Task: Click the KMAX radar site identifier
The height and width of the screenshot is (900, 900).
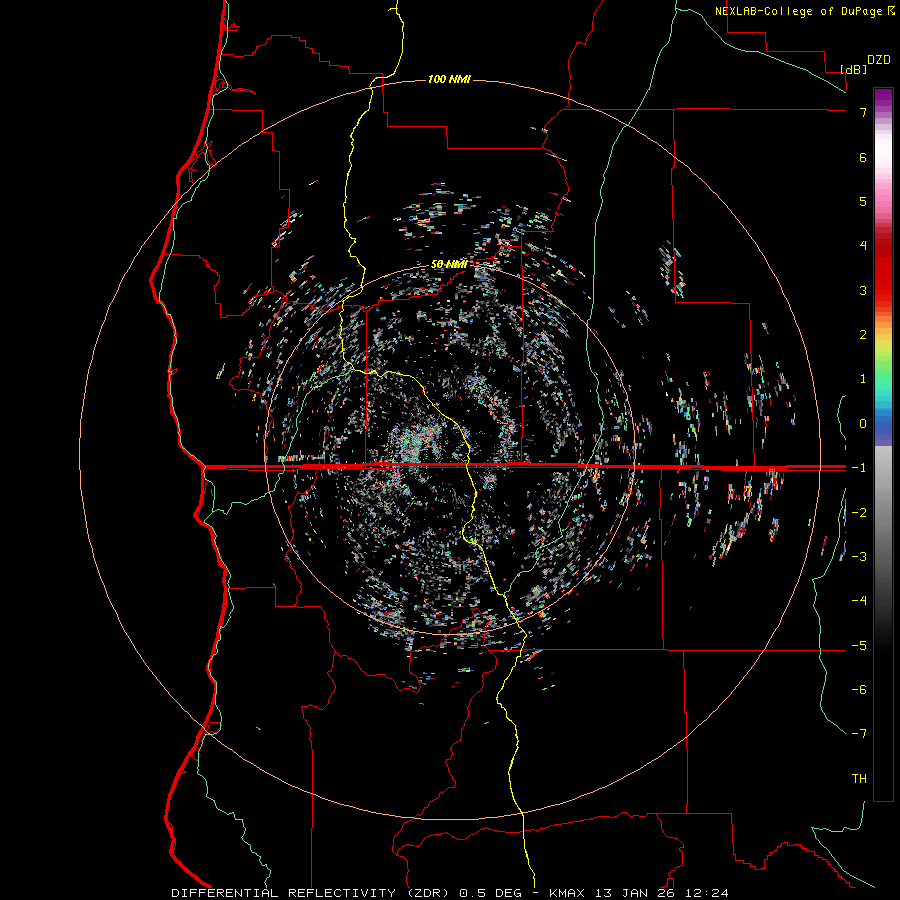Action: pos(569,893)
